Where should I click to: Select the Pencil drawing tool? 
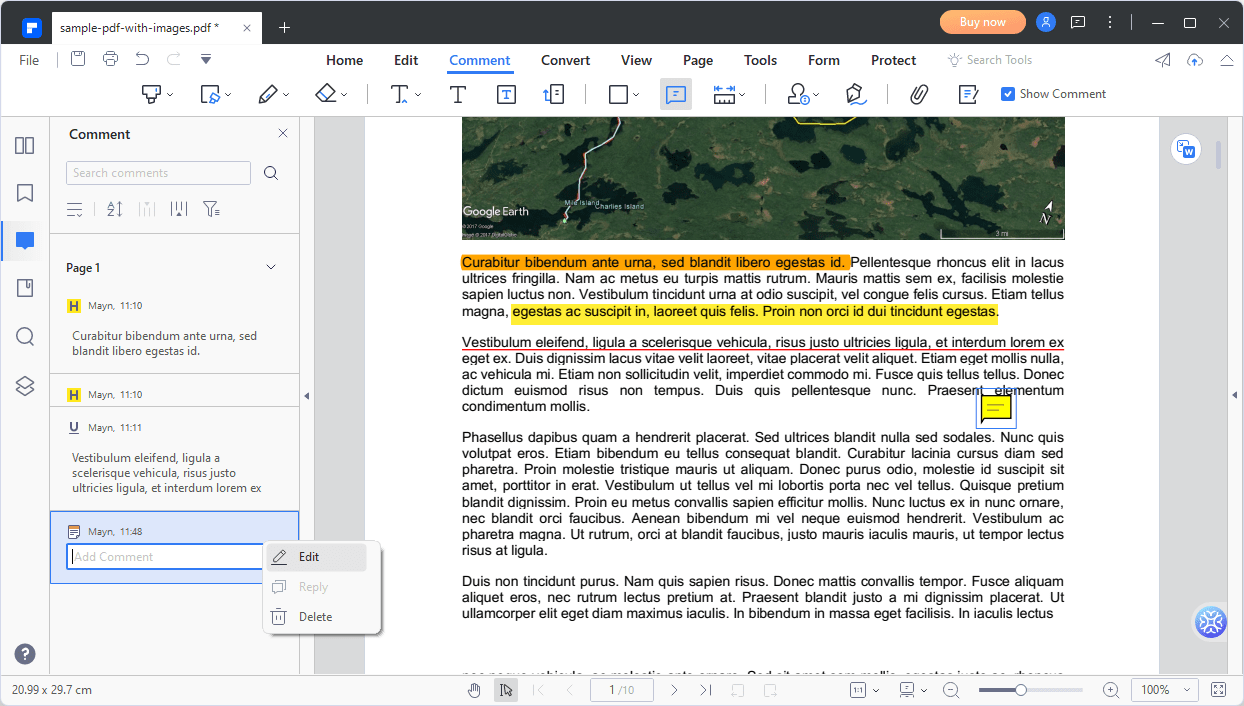(268, 93)
